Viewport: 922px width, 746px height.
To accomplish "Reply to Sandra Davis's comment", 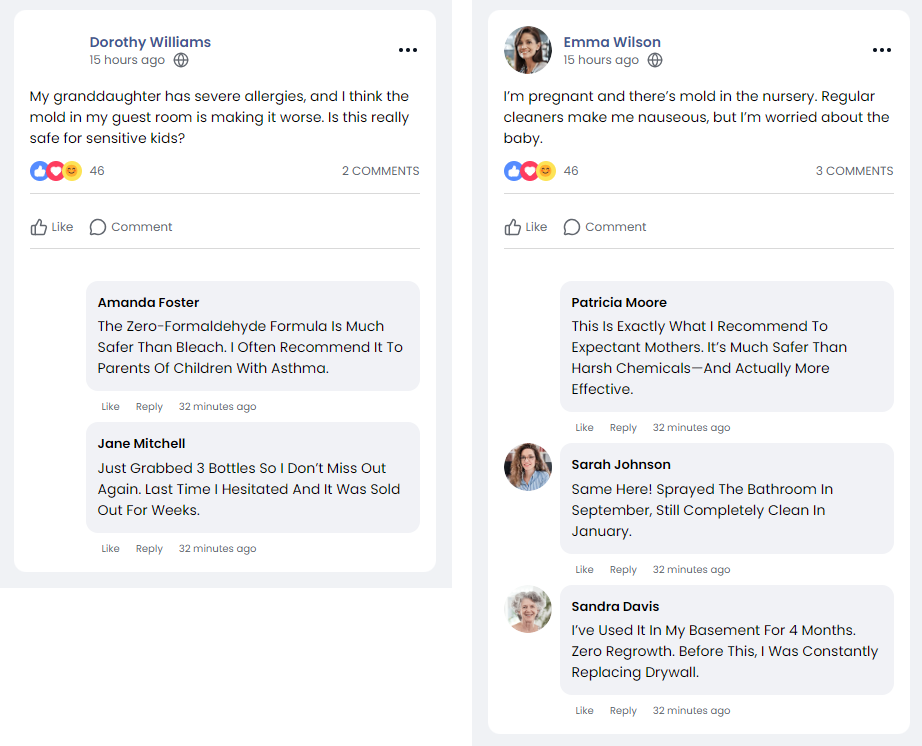I will (x=623, y=711).
